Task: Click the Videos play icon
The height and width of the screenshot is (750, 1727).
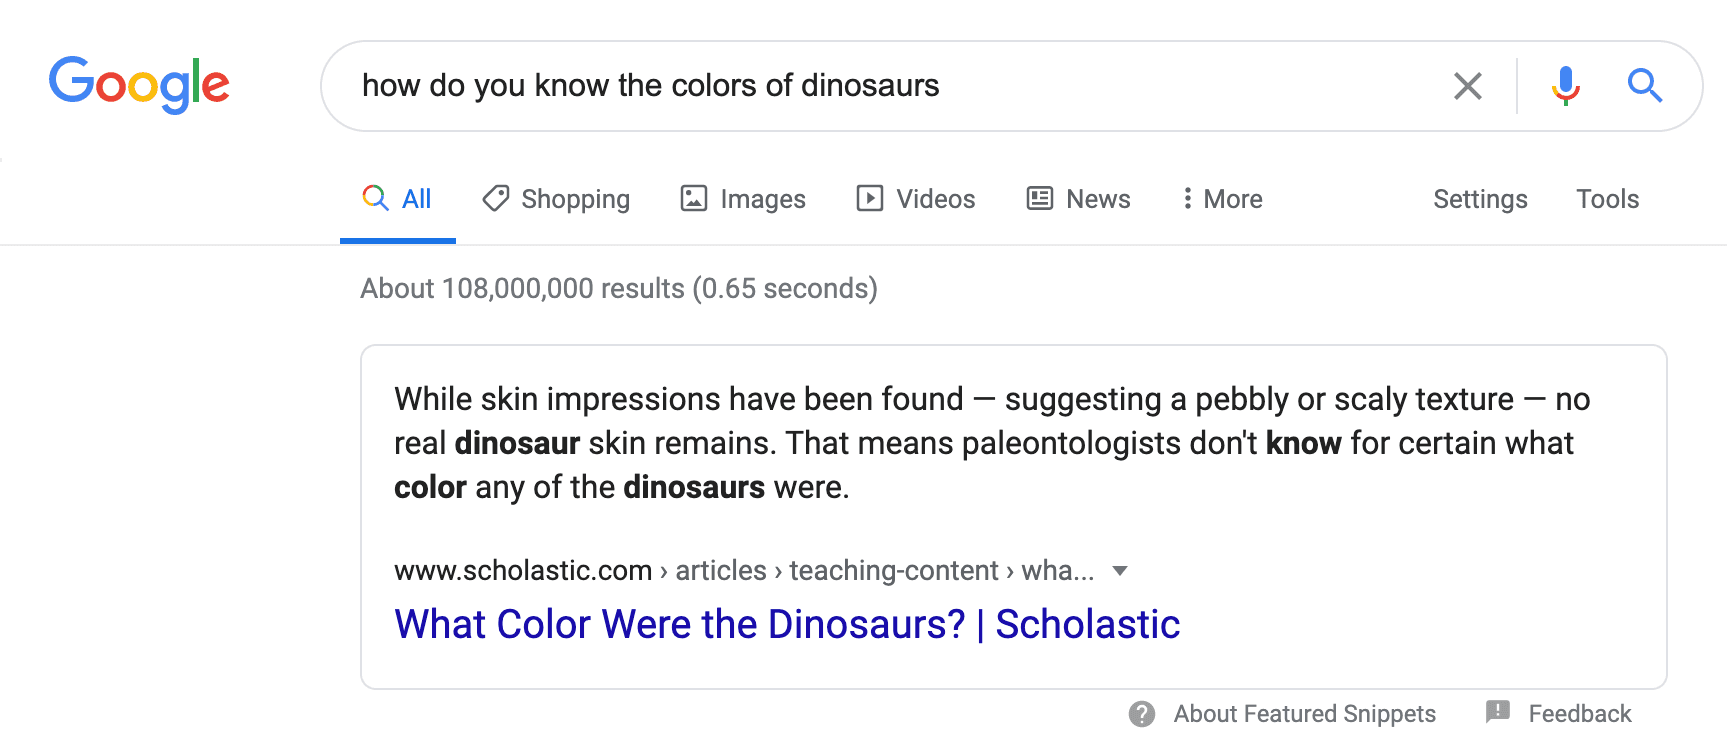Action: click(869, 198)
